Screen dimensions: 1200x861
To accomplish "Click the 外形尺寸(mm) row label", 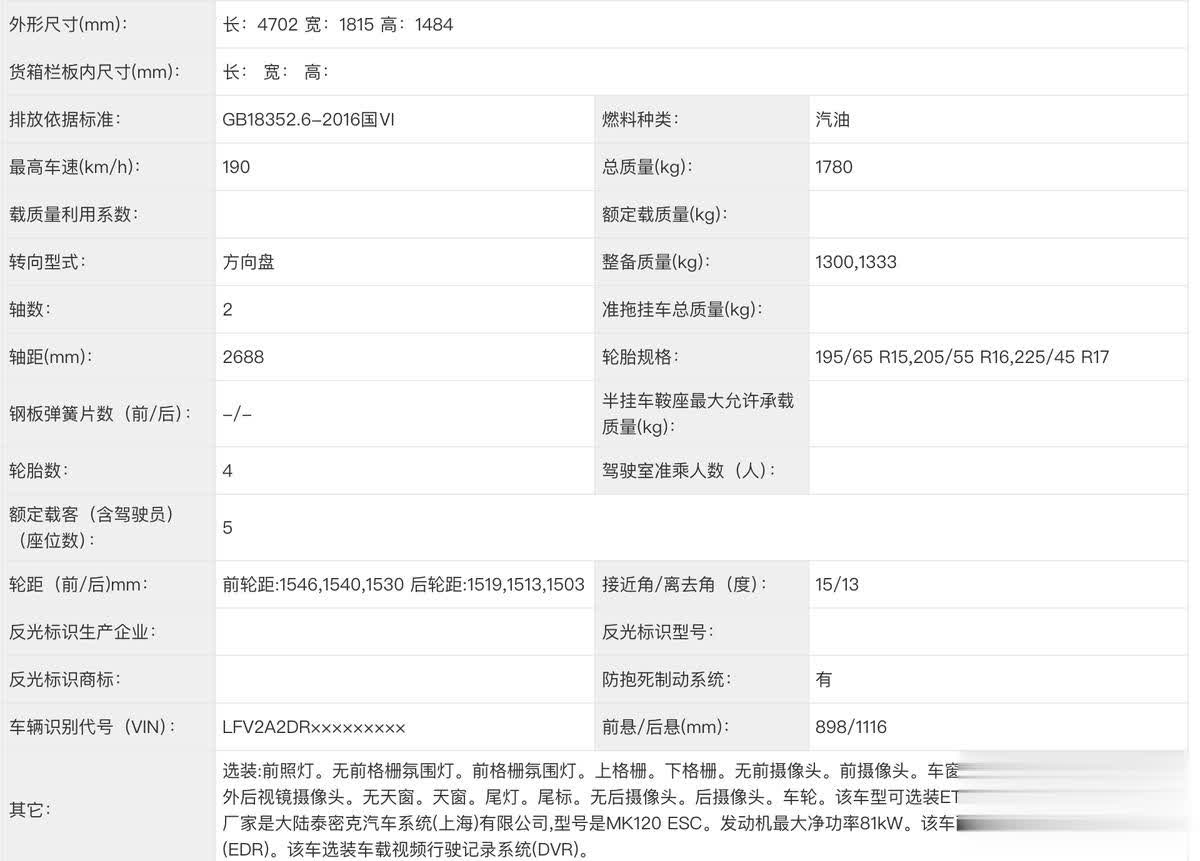I will 68,25.
